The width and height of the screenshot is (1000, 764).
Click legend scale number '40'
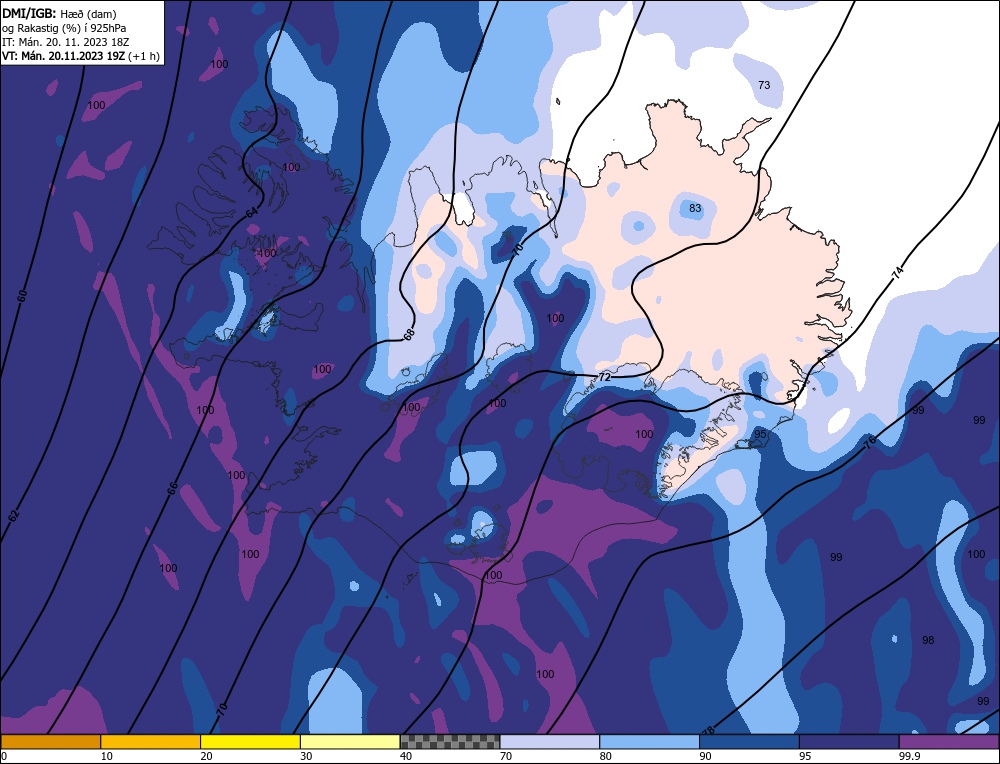coord(406,756)
